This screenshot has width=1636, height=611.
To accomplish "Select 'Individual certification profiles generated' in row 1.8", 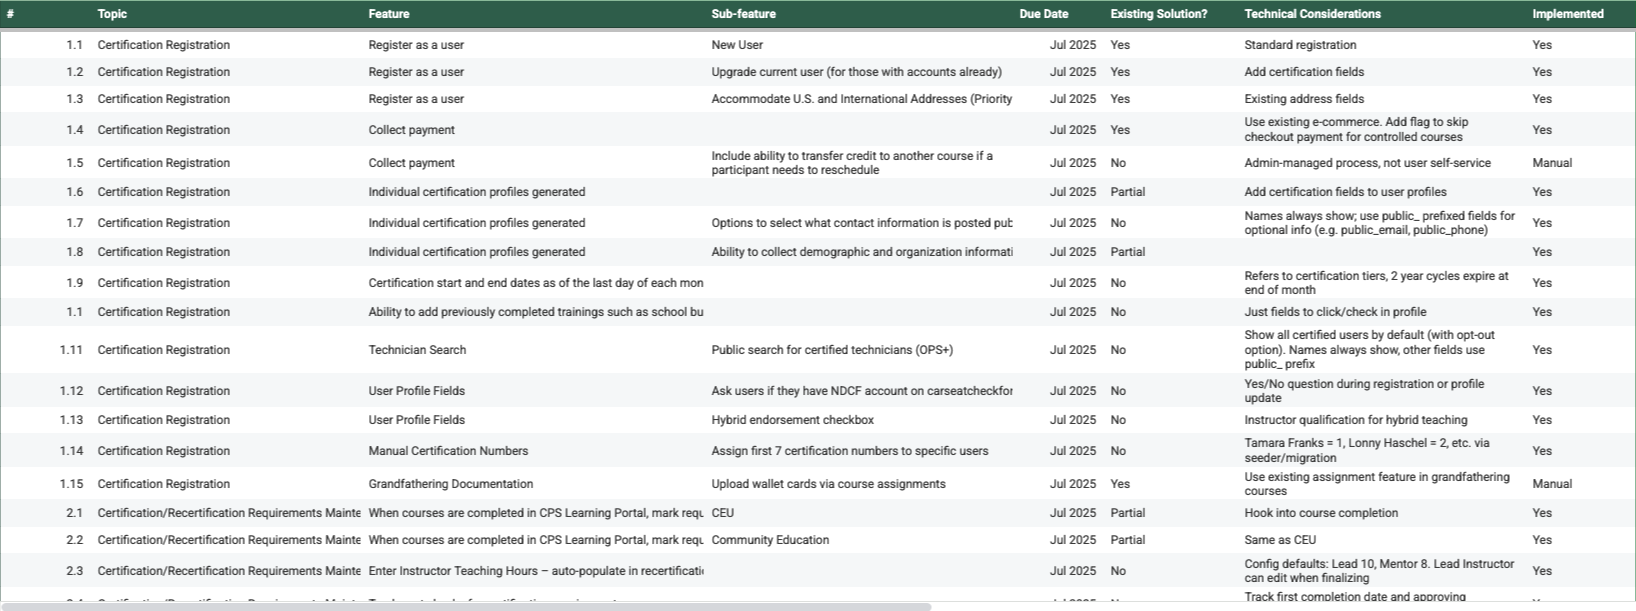I will tap(476, 252).
